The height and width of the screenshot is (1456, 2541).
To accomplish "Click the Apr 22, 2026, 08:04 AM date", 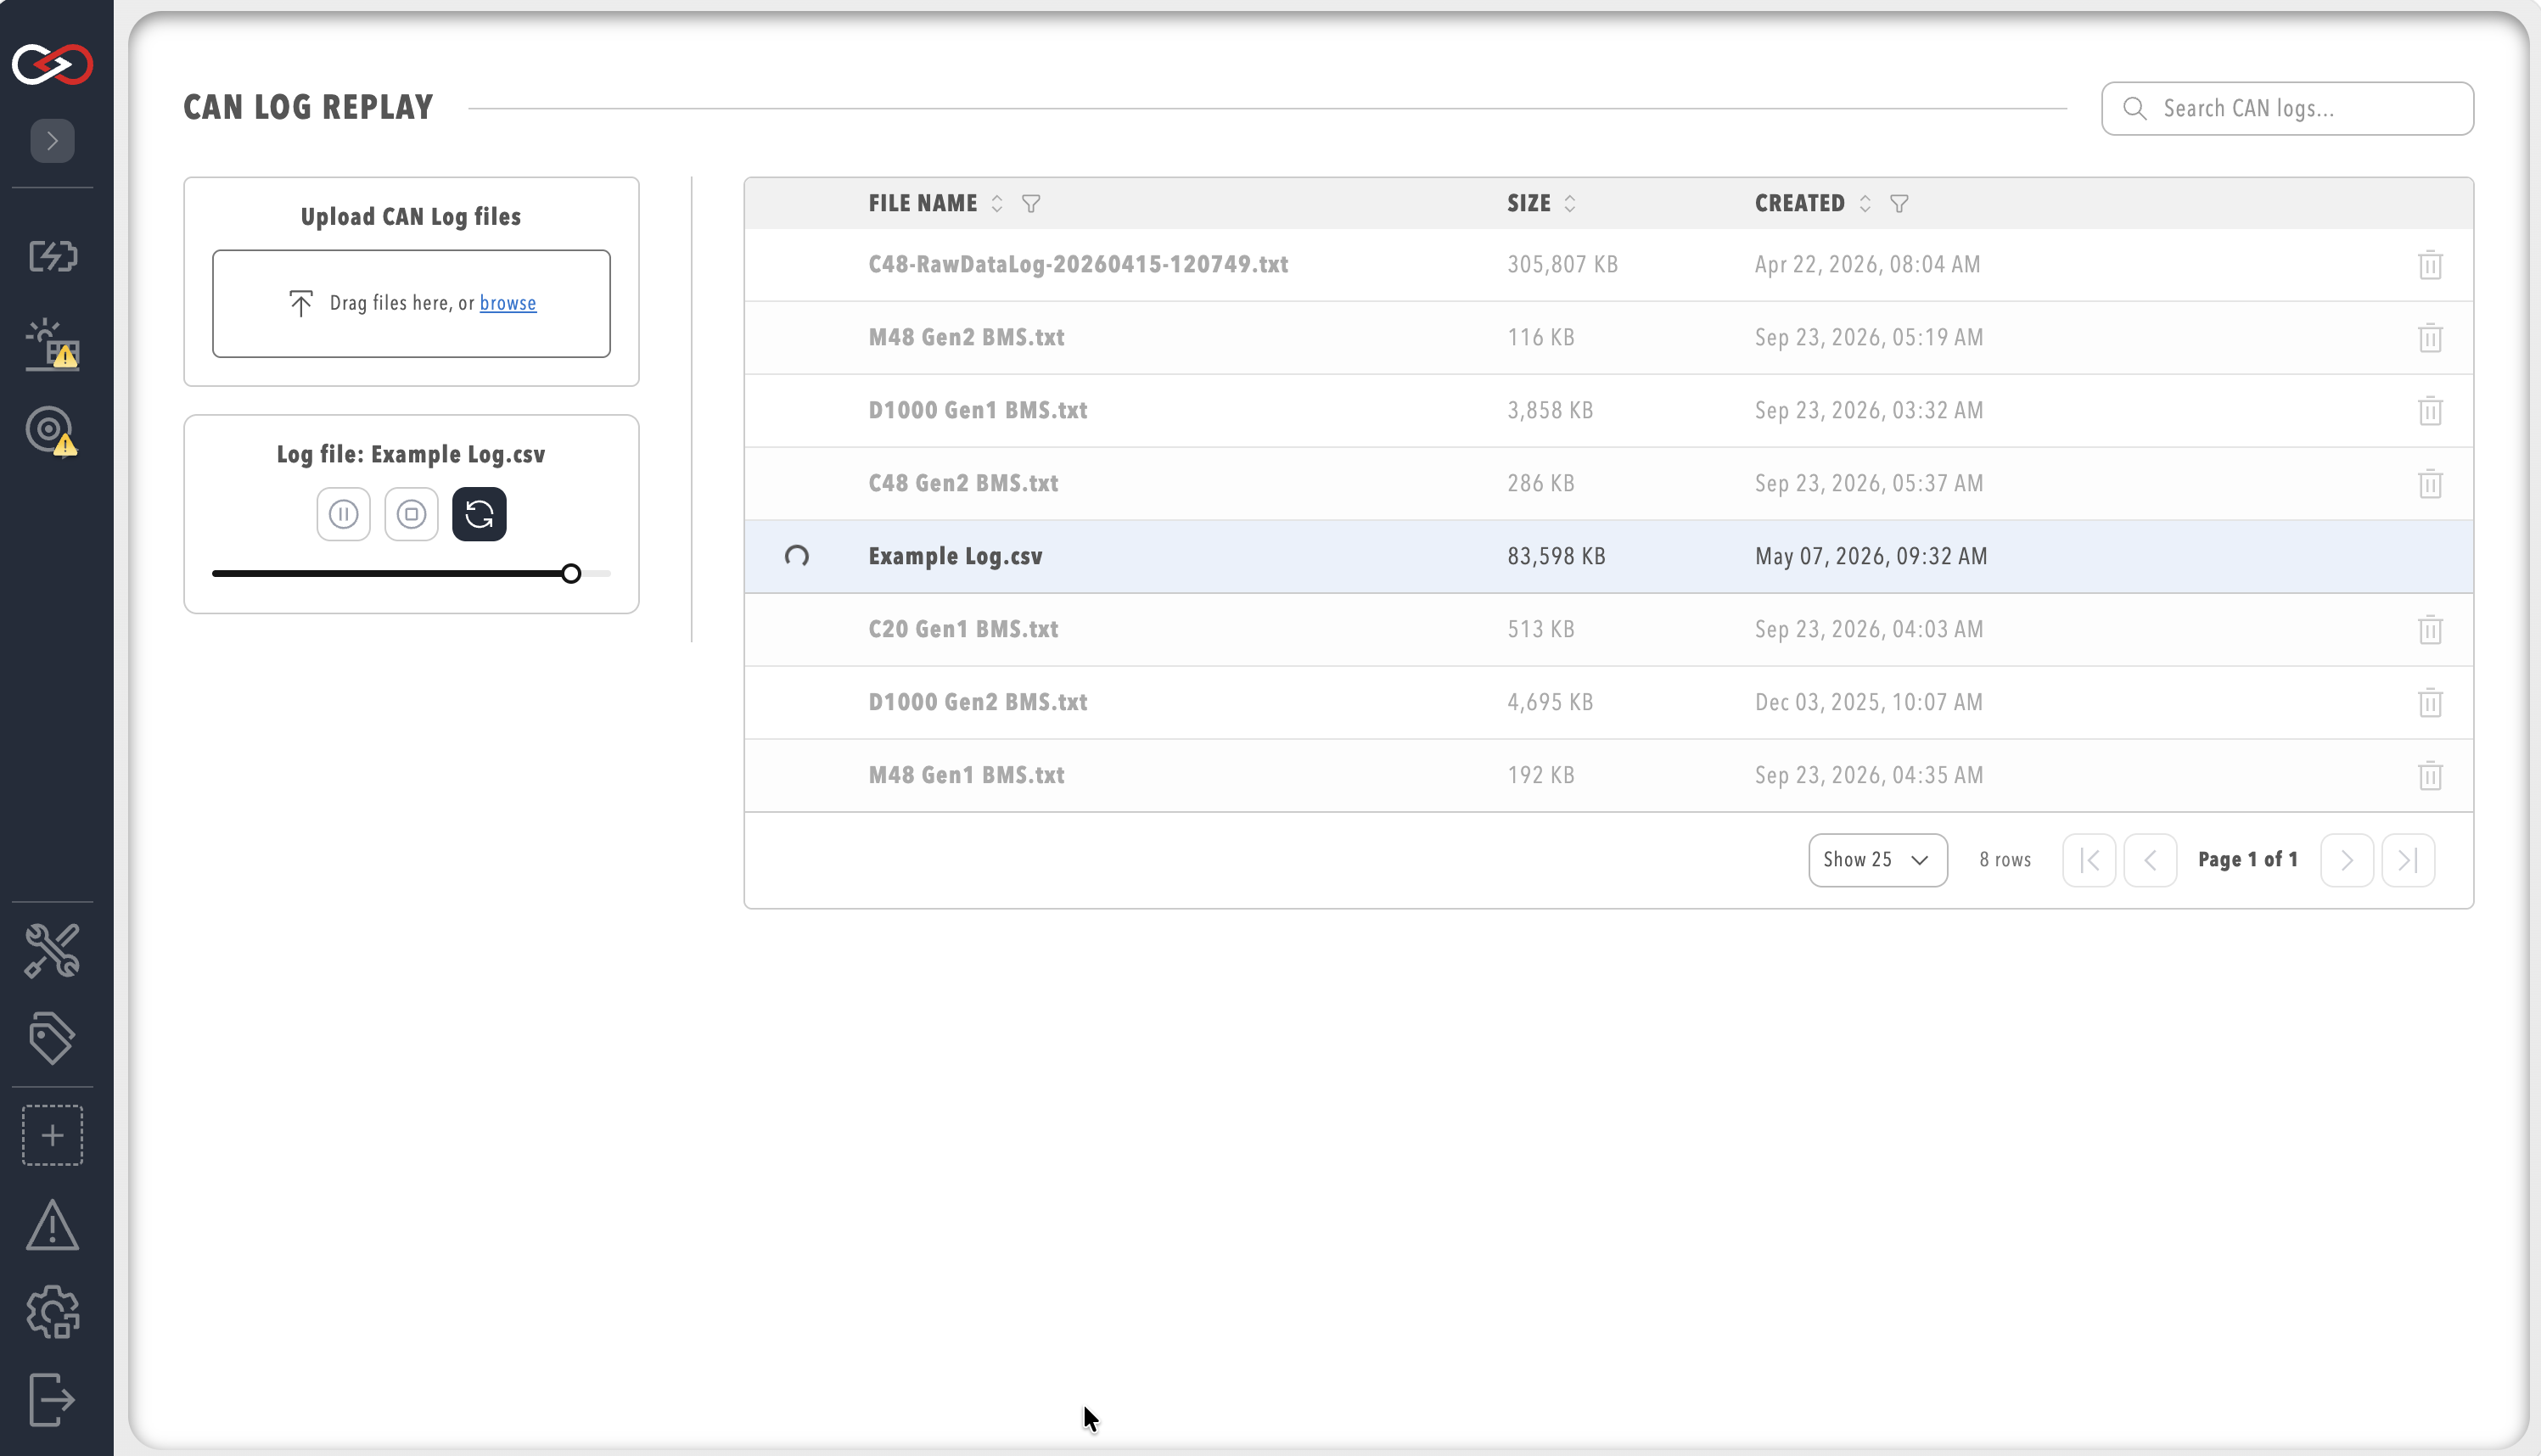I will (x=1867, y=264).
